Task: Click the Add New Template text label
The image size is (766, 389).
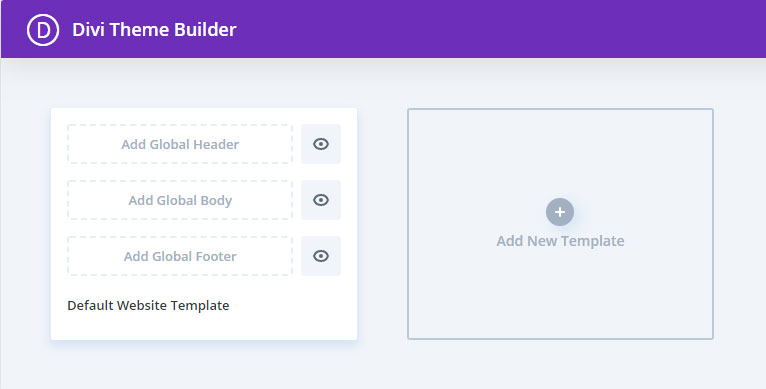Action: click(x=560, y=241)
